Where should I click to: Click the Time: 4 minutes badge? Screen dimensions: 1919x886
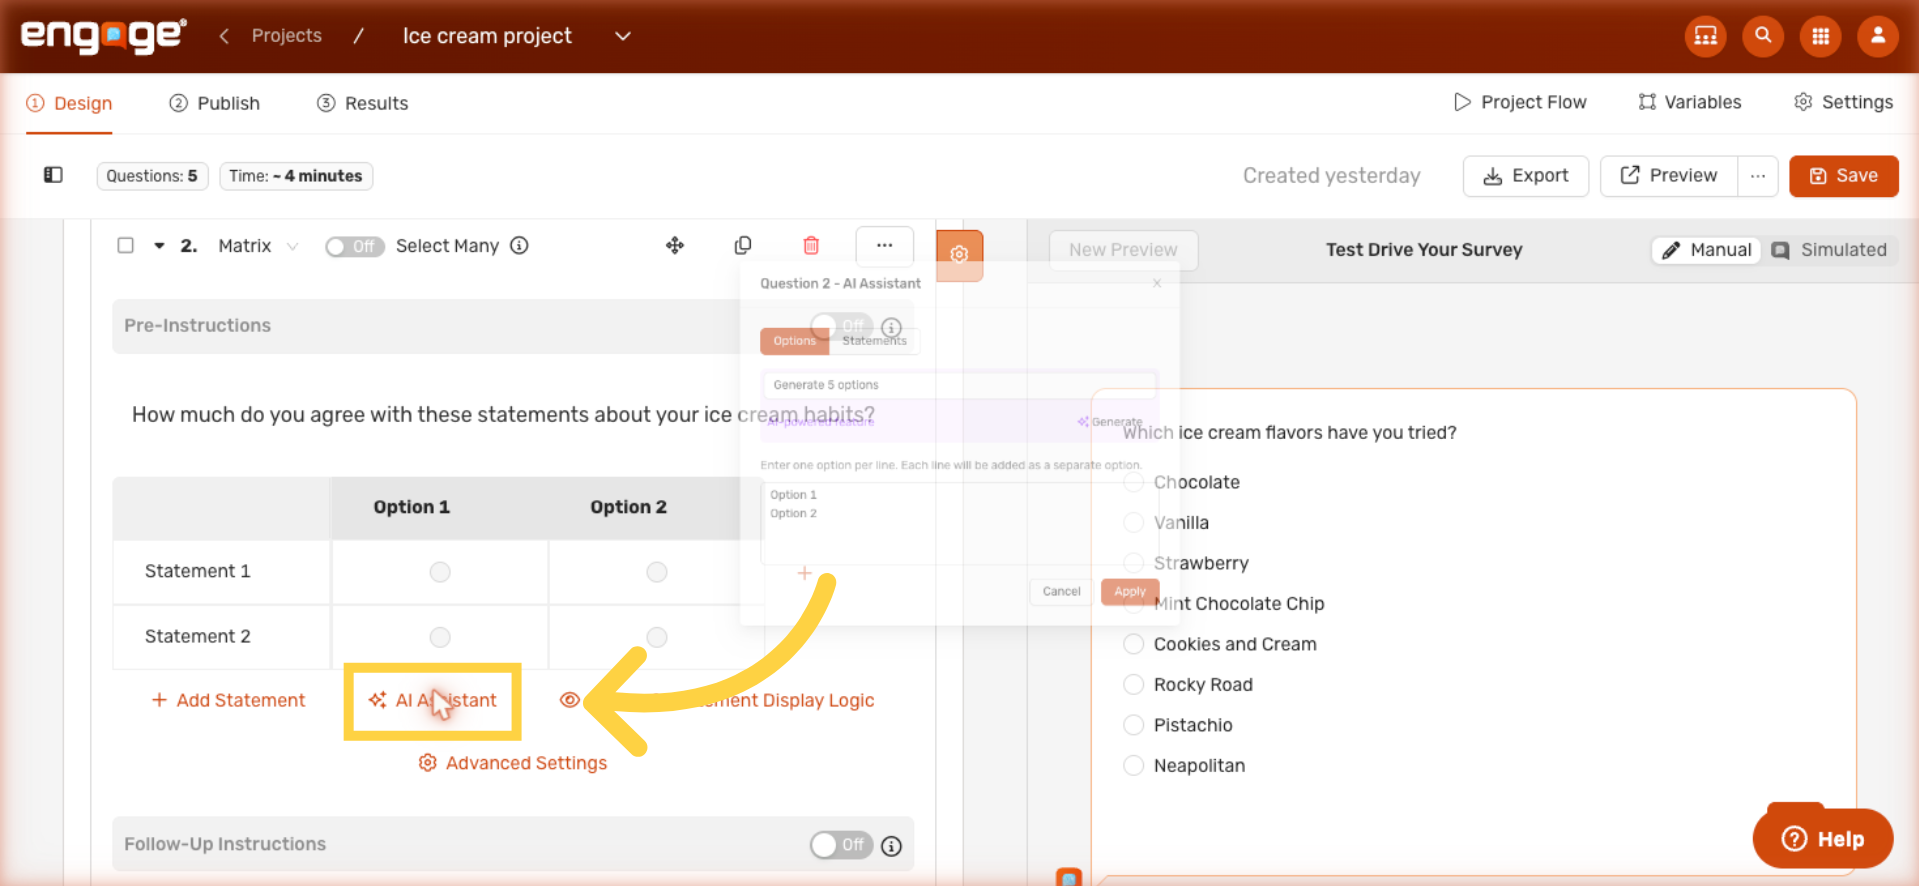[x=295, y=176]
